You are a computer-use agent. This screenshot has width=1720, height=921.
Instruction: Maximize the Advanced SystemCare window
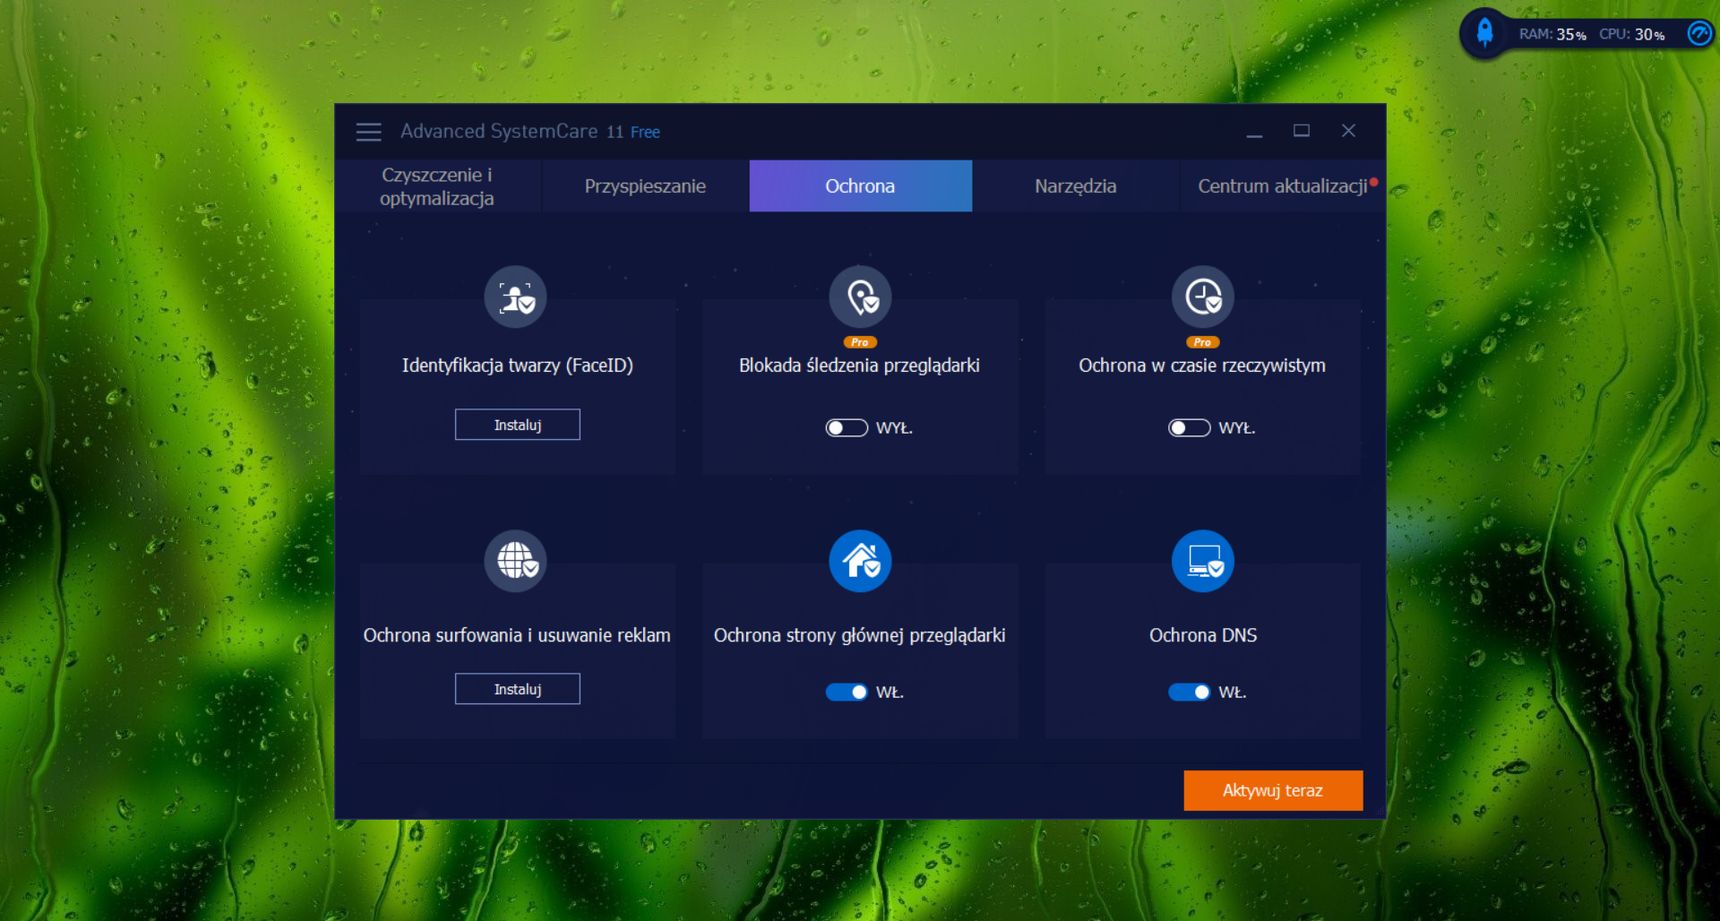click(x=1301, y=131)
